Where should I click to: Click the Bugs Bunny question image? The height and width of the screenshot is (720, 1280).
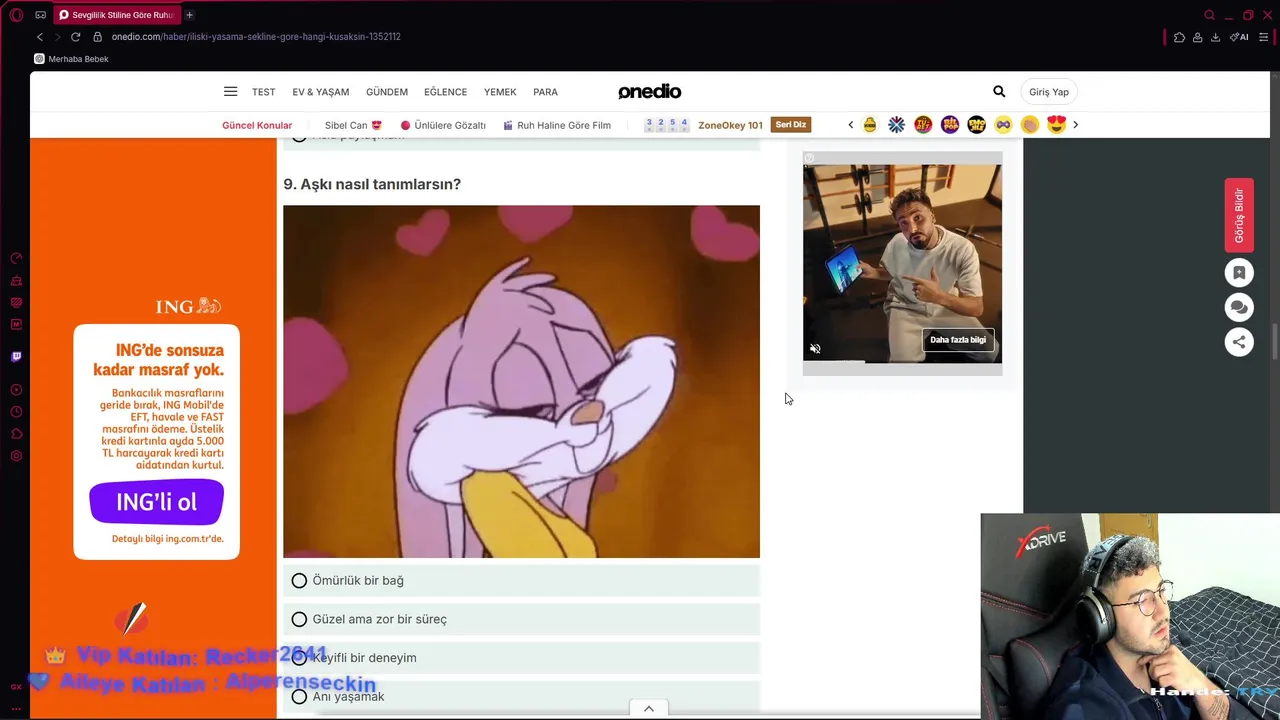click(521, 381)
